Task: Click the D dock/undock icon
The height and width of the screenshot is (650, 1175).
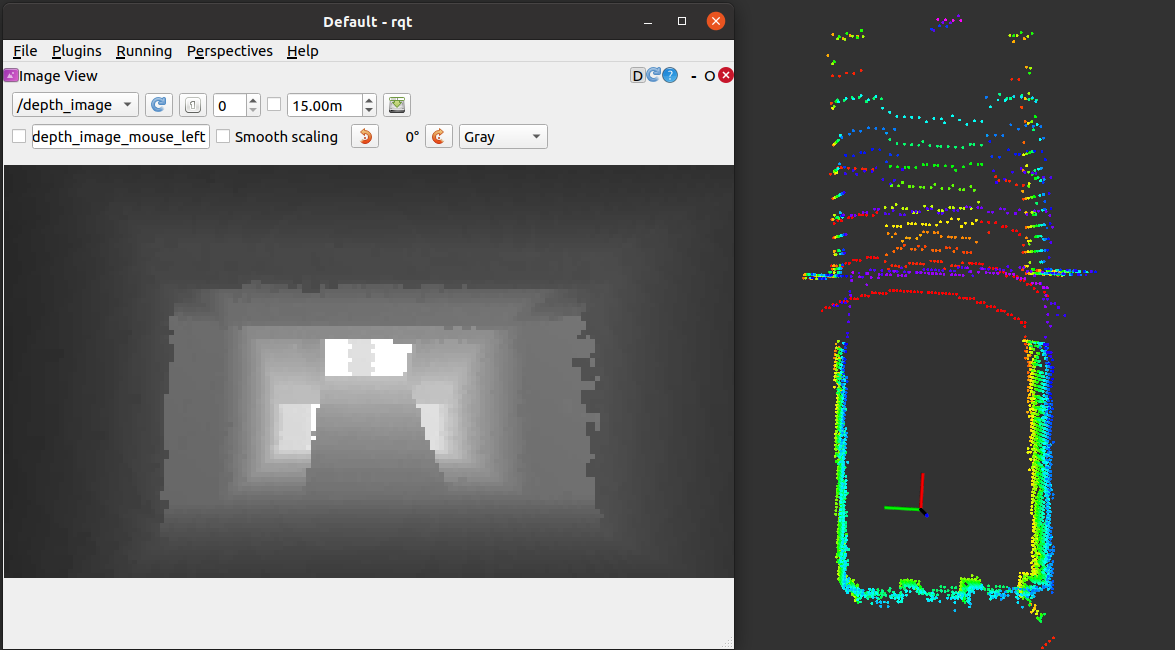Action: pos(637,76)
